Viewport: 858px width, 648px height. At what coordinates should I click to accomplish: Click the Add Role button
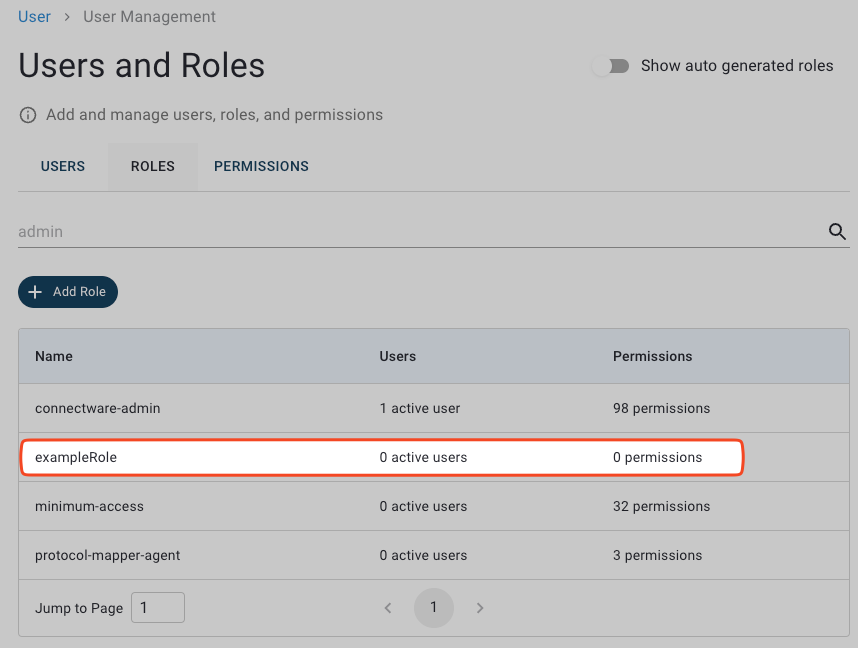(68, 292)
